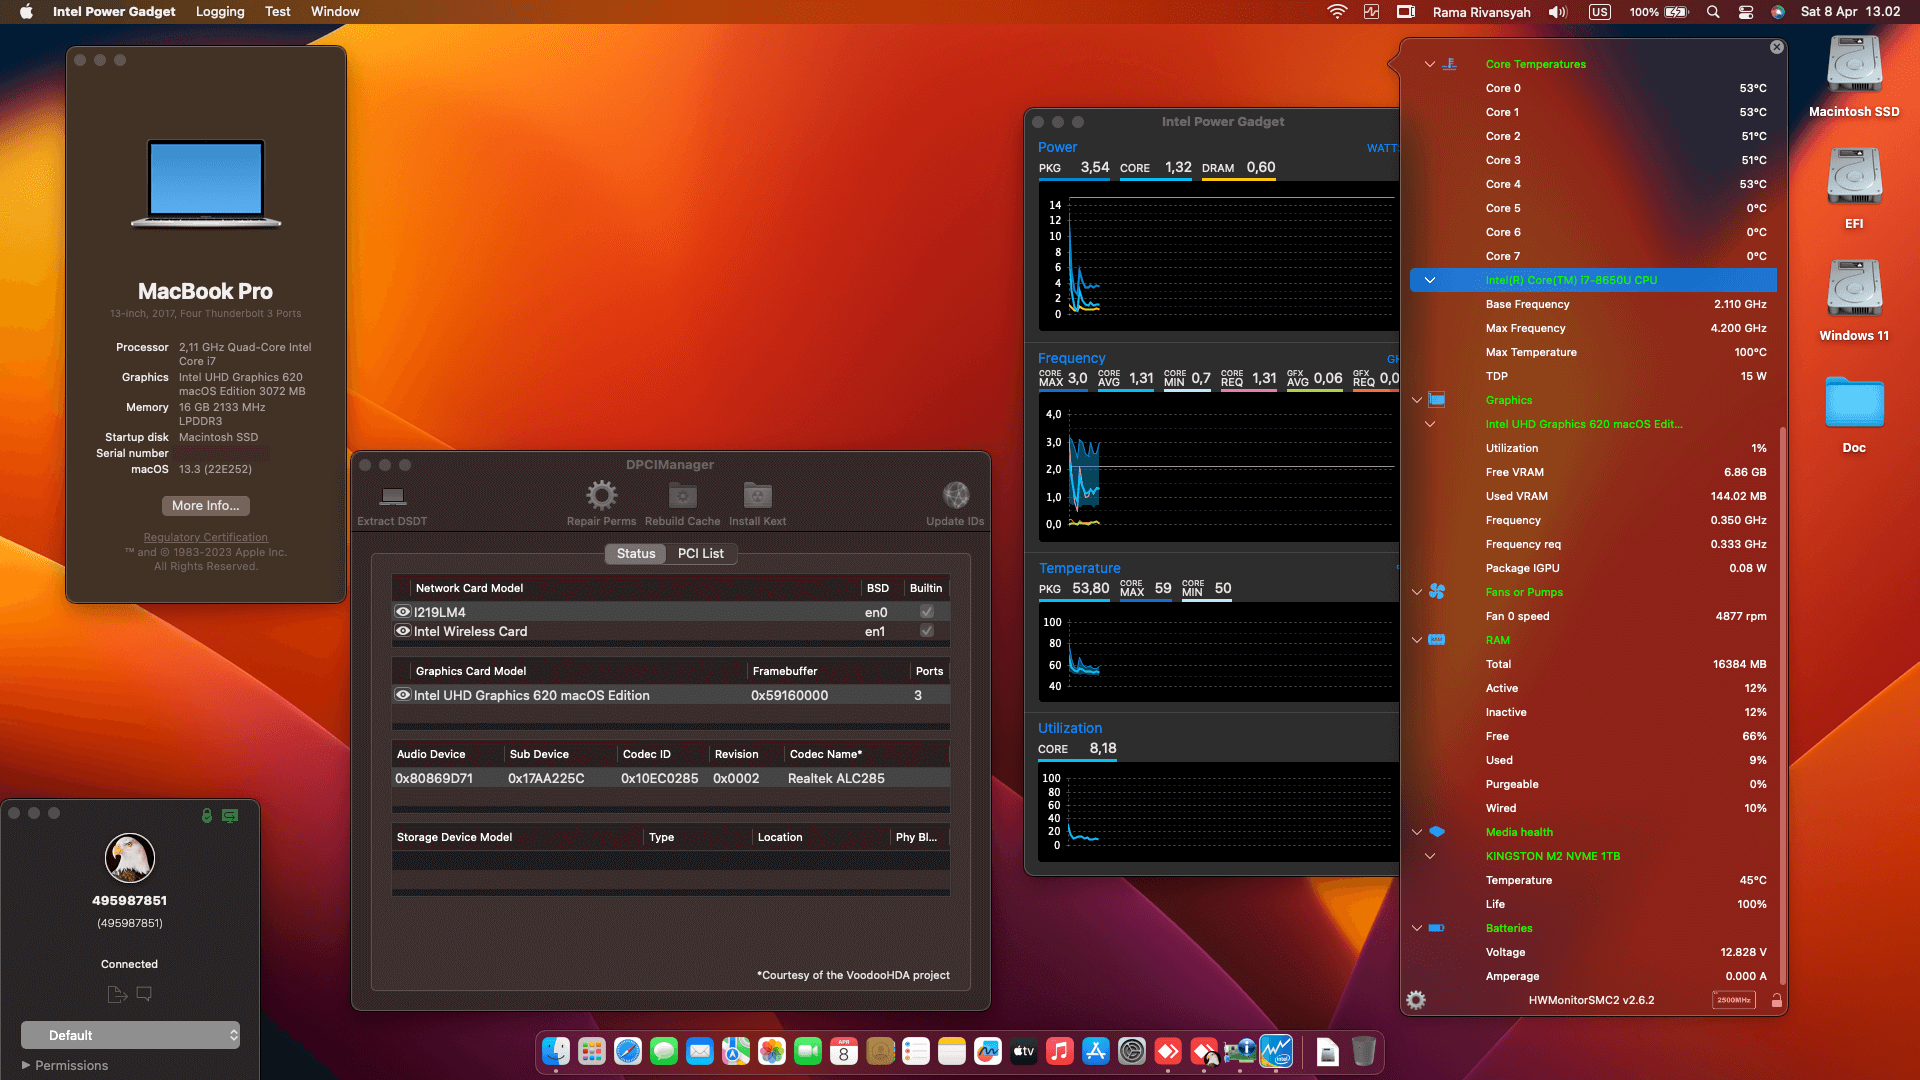Open System Settings from the Dock
The height and width of the screenshot is (1080, 1920).
(1132, 1052)
